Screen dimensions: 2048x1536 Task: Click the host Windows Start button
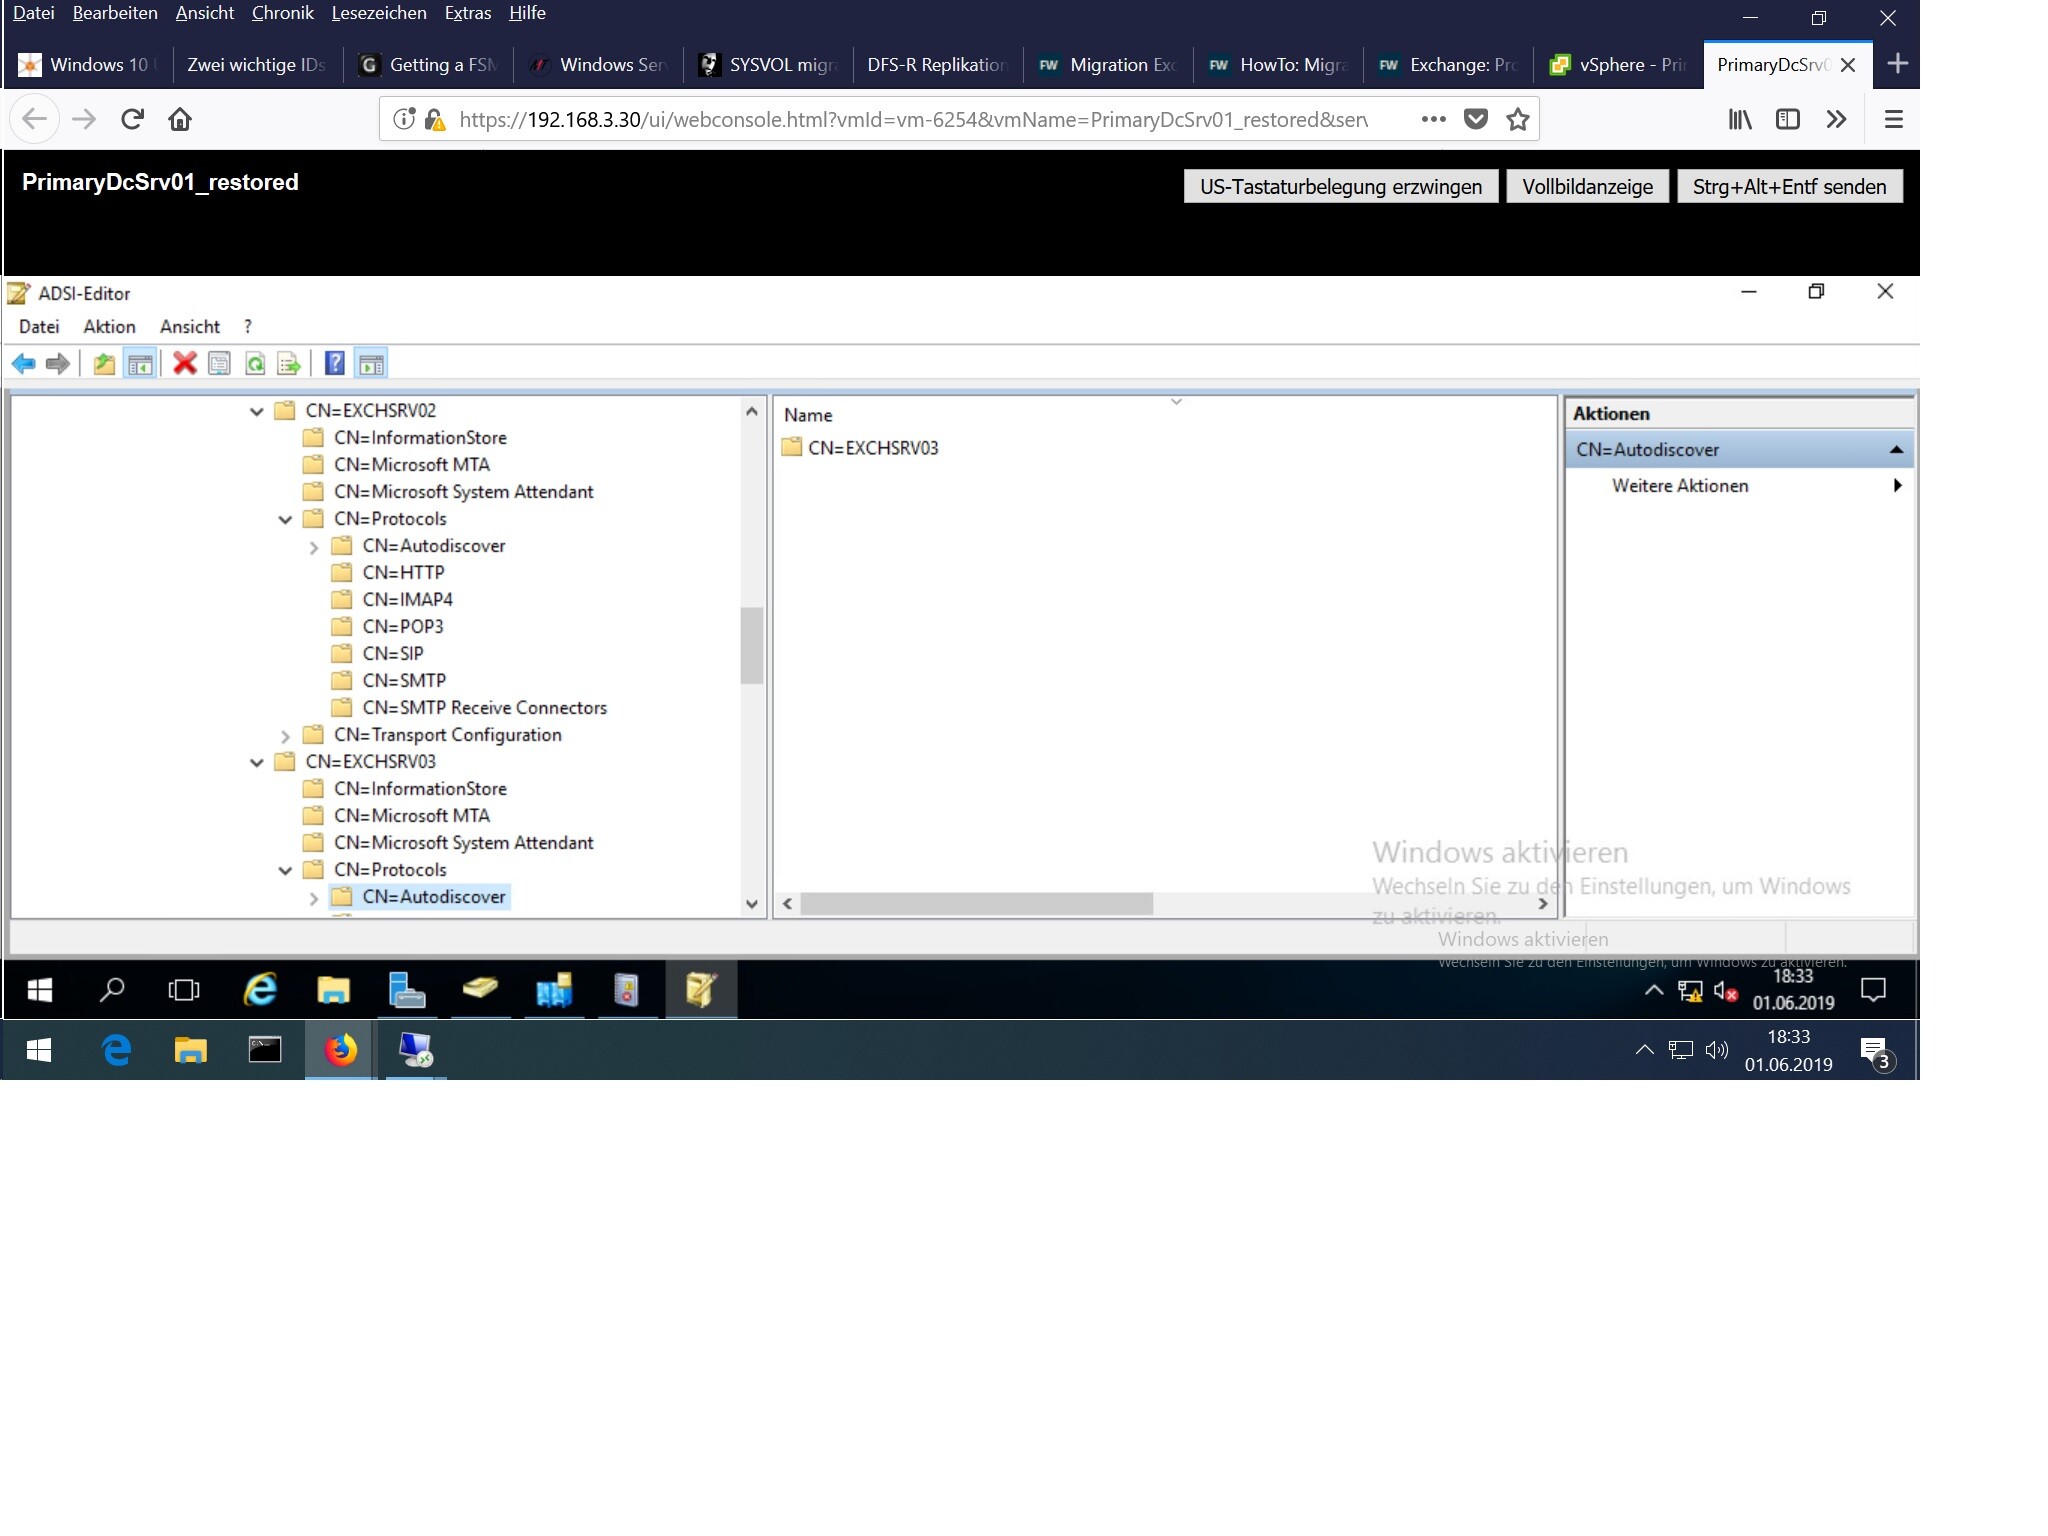coord(39,1050)
